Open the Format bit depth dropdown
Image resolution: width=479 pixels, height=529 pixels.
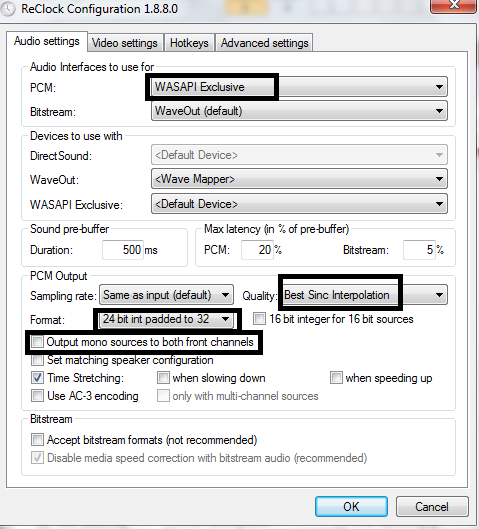coord(166,319)
